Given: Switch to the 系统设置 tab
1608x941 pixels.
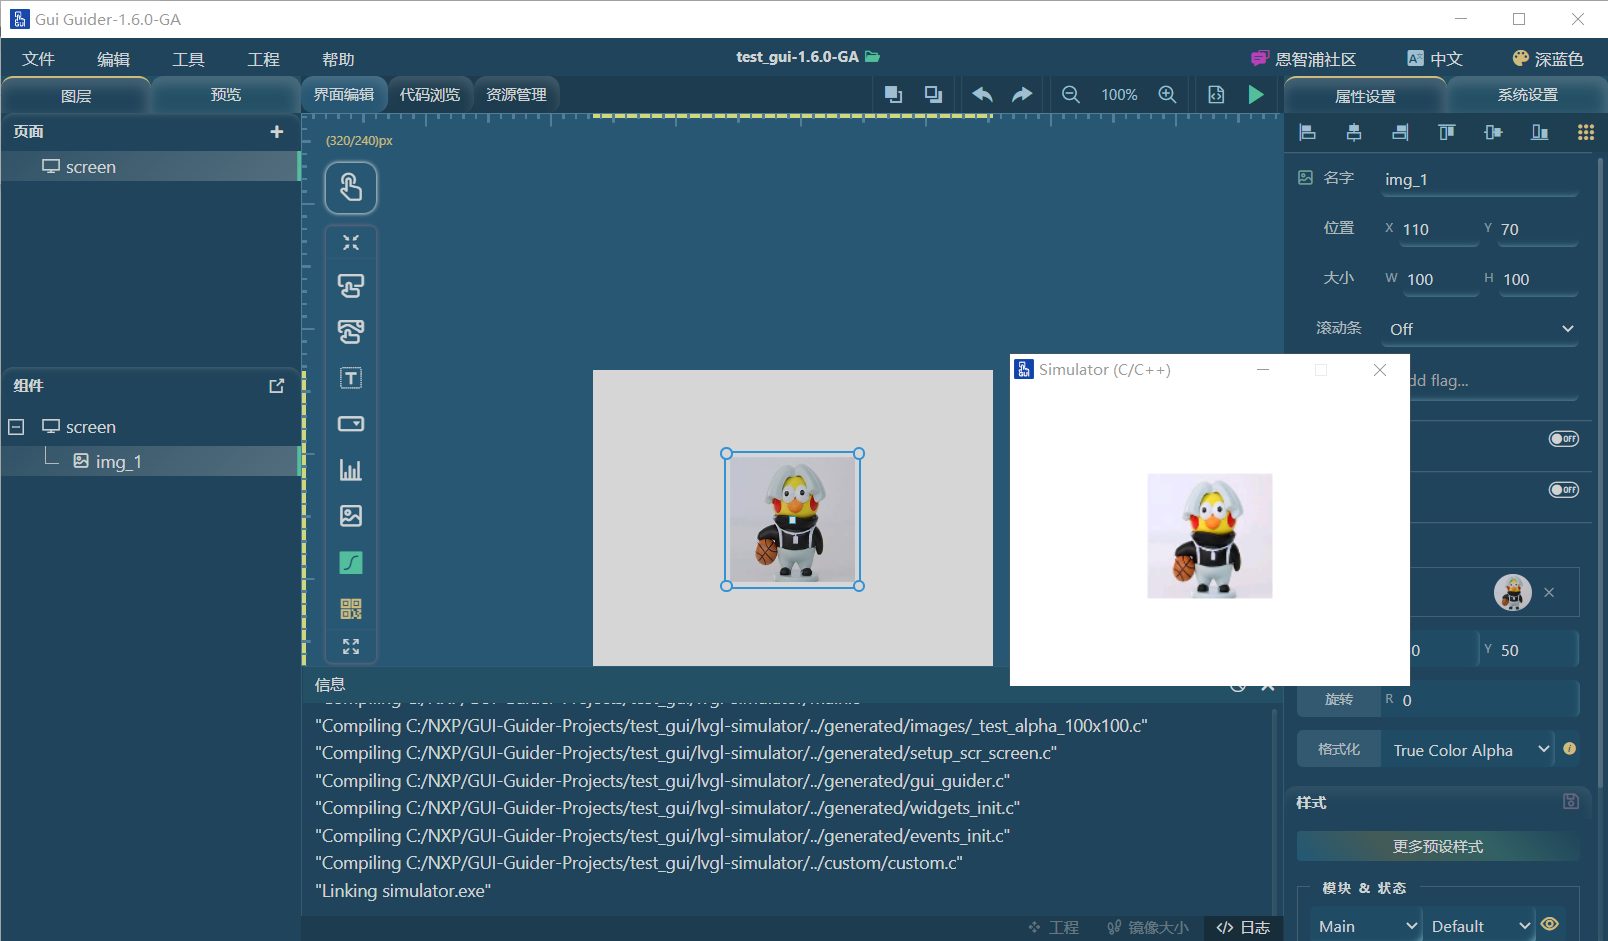Looking at the screenshot, I should 1527,95.
